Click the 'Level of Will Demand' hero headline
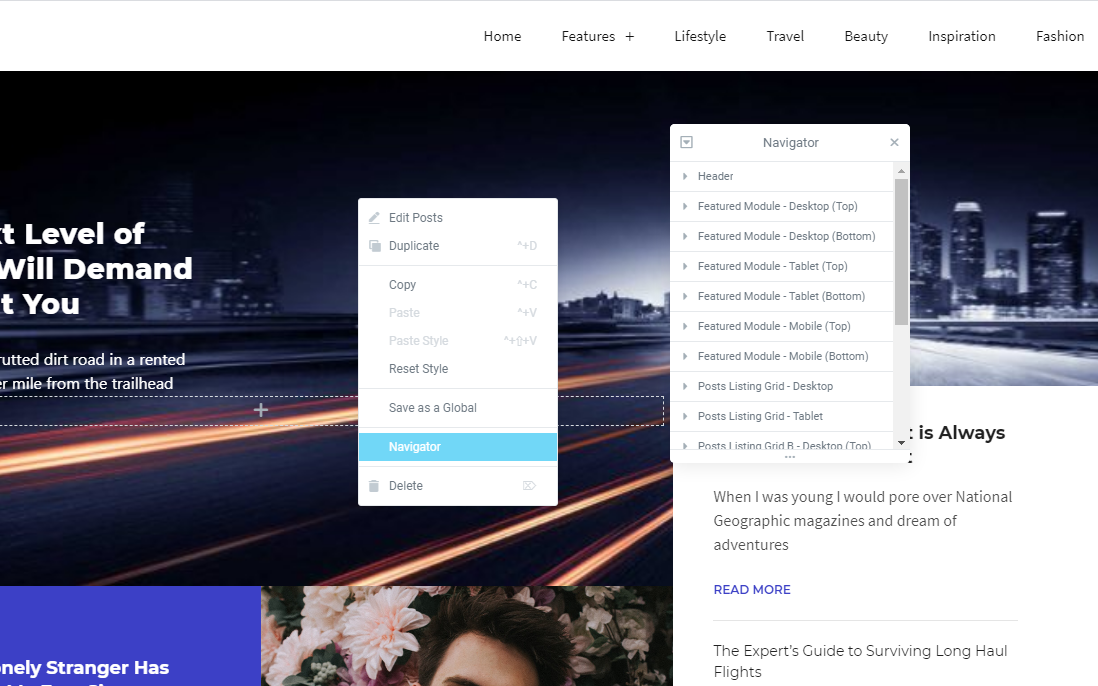 point(96,269)
